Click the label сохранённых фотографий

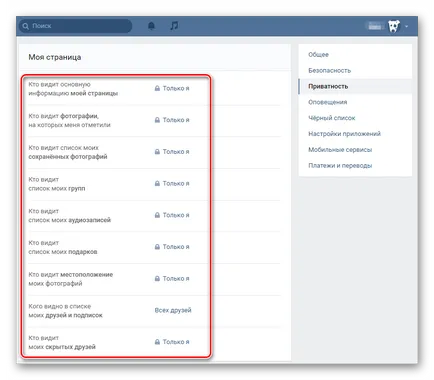click(x=68, y=157)
